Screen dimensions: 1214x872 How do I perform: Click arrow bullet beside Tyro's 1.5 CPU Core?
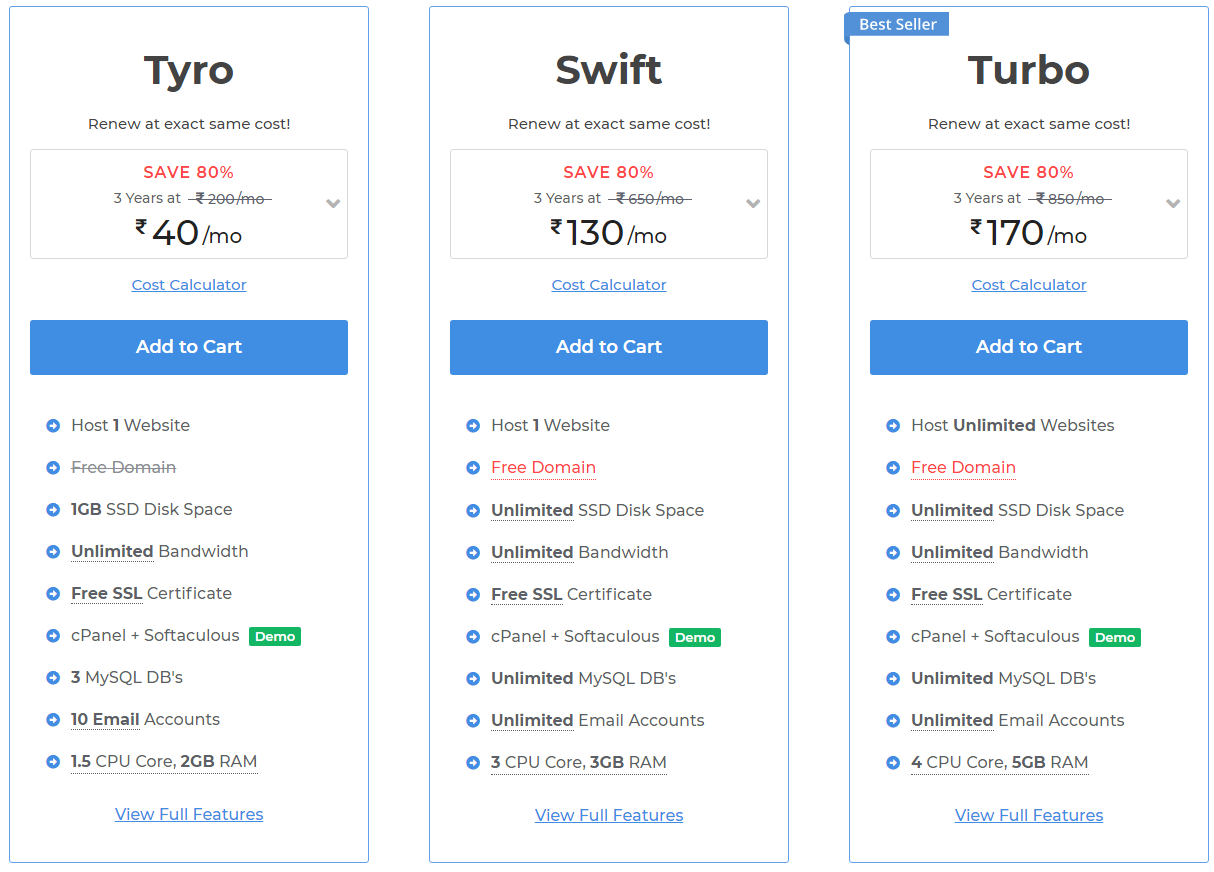point(53,762)
